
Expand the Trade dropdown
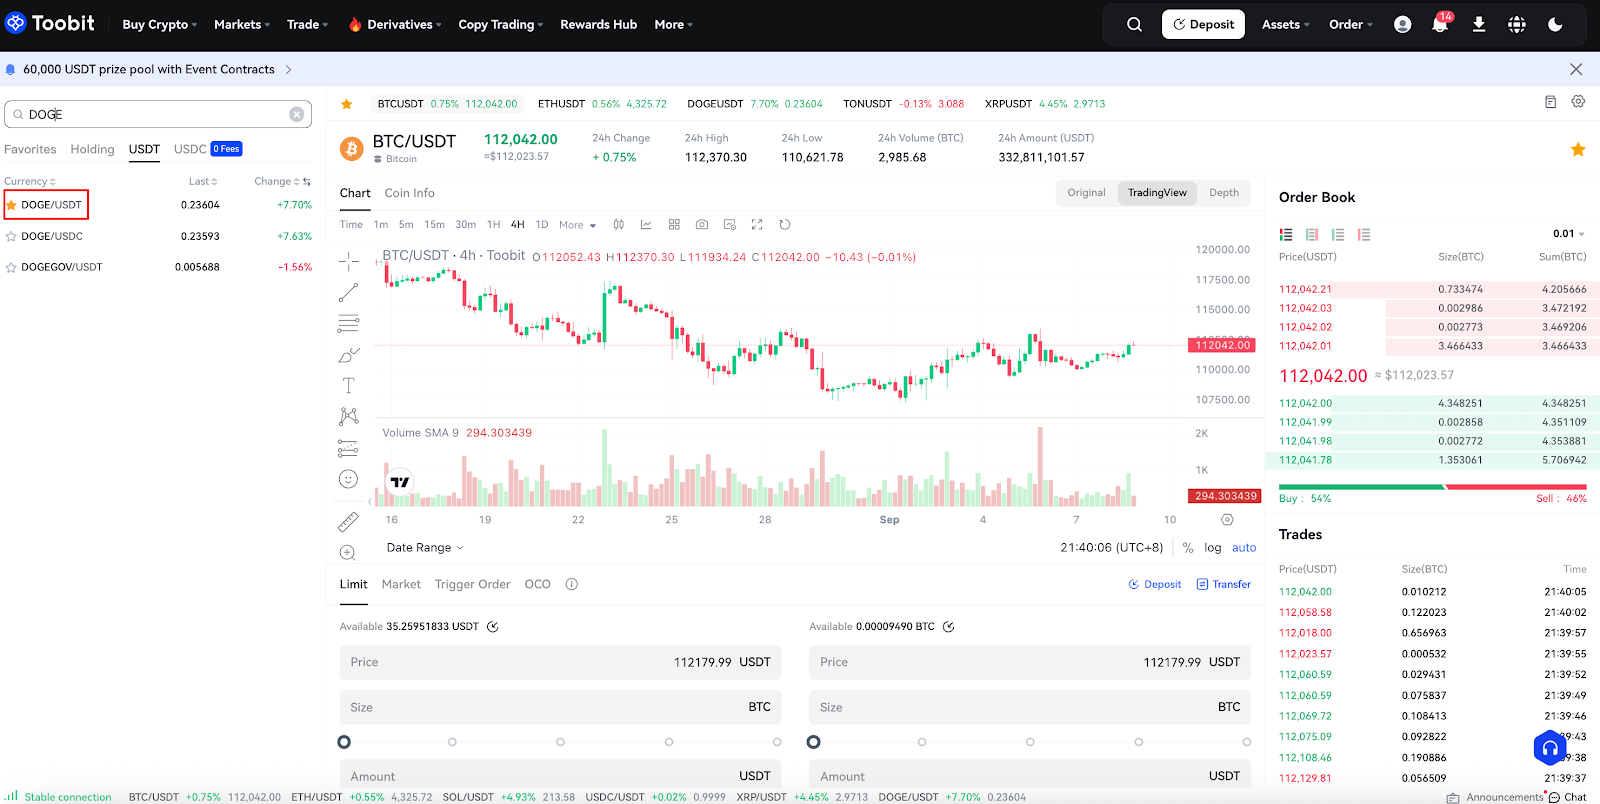click(307, 24)
